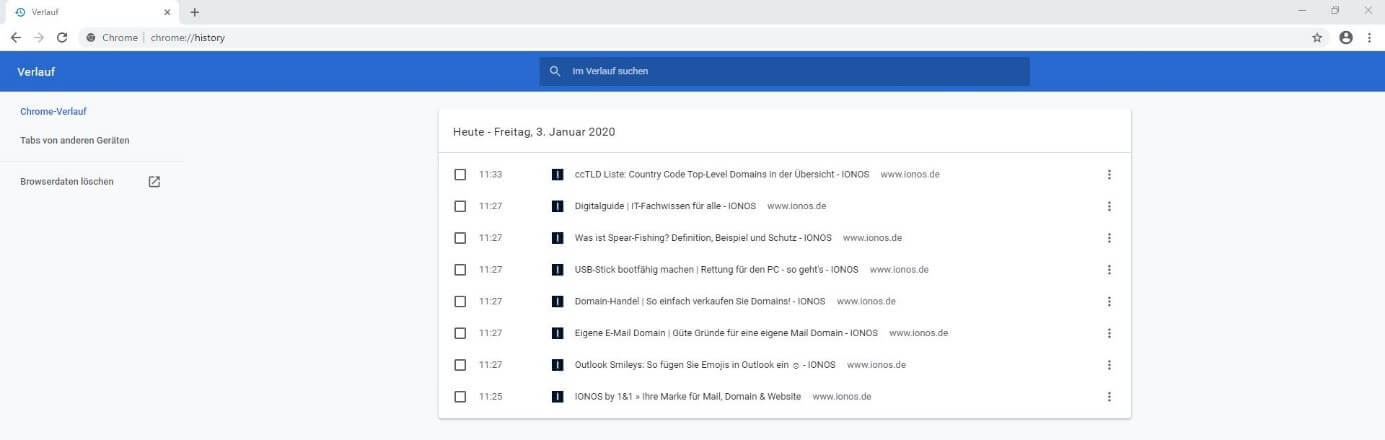Open more actions for Domain-Handel entry

click(1109, 301)
